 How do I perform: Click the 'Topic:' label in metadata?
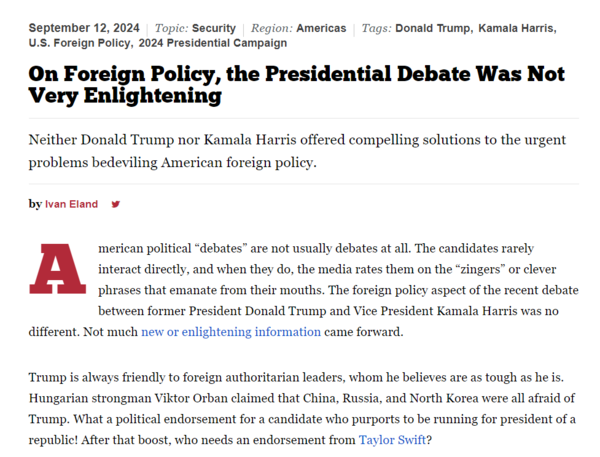171,28
